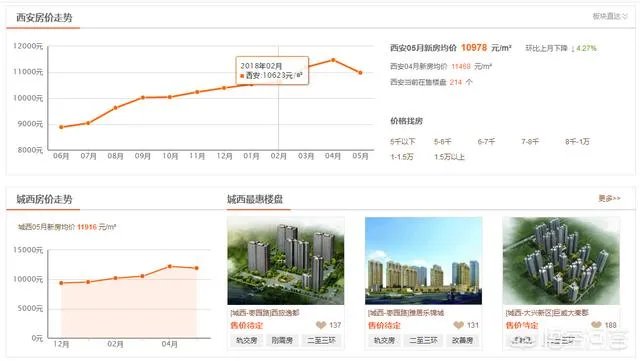
Task: Click the 06月 data point on Xi'an chart
Action: 61,127
